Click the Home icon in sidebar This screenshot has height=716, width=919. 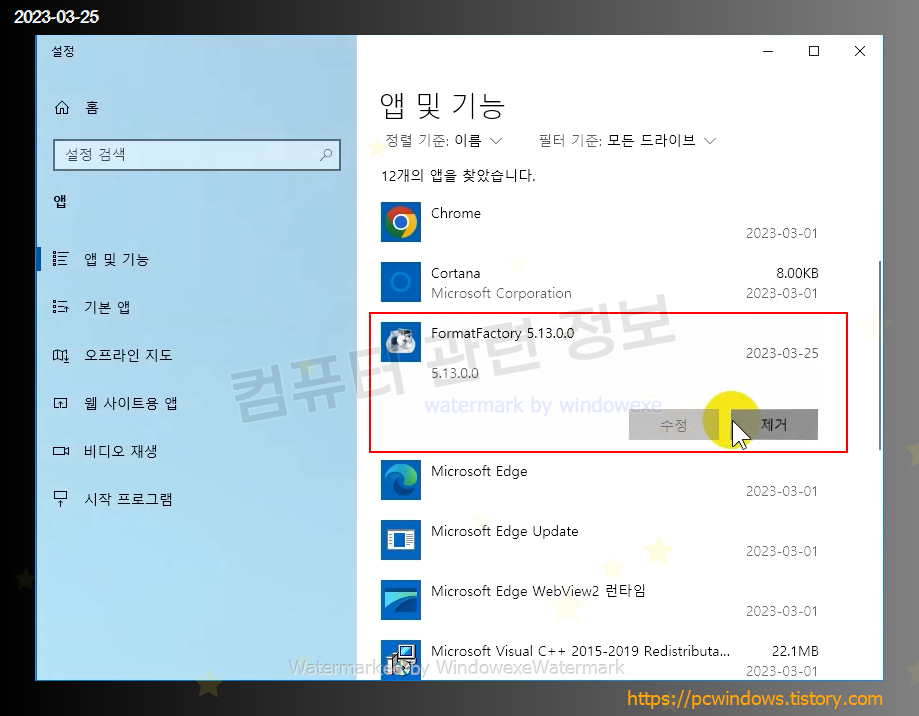coord(62,108)
